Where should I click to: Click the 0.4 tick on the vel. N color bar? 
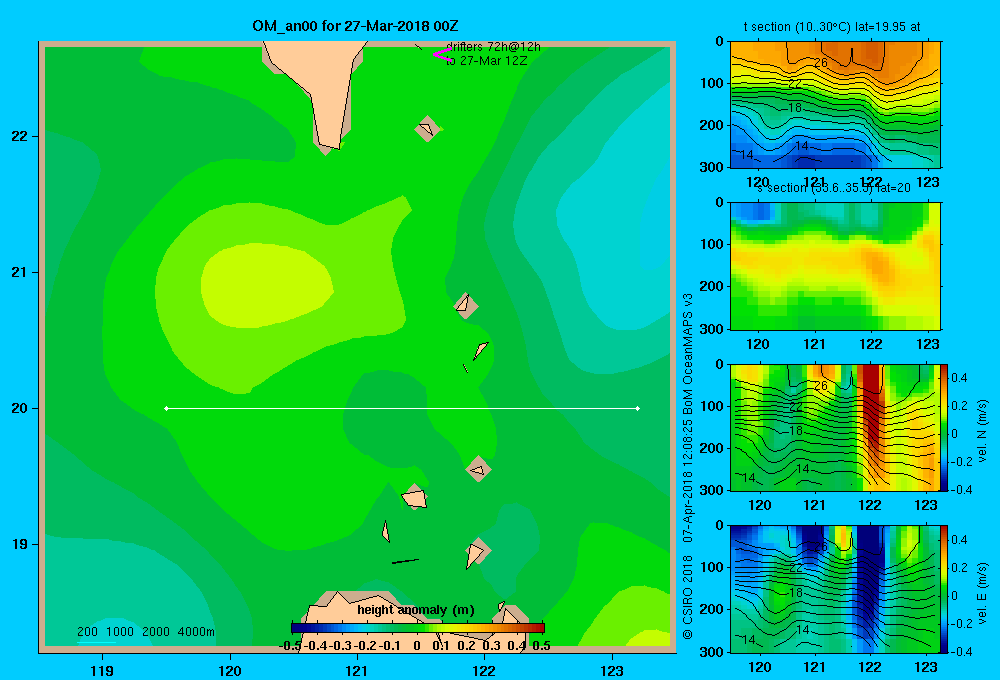(959, 378)
